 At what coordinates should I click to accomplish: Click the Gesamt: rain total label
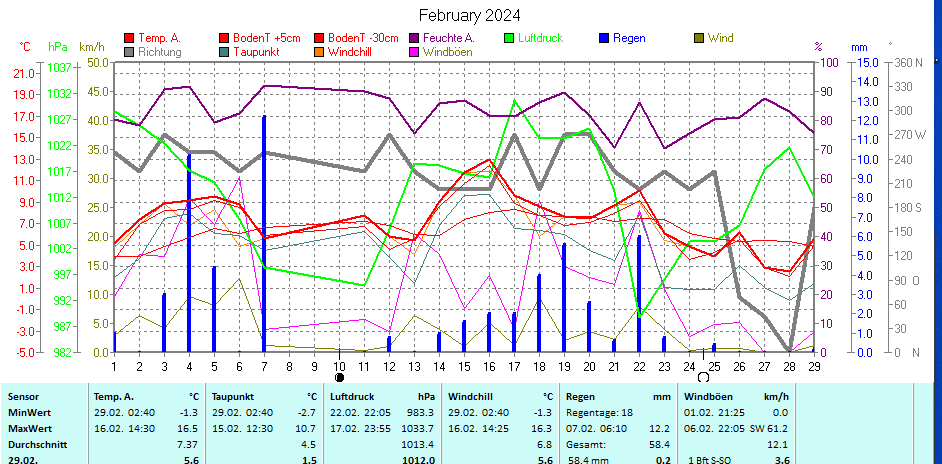point(585,445)
